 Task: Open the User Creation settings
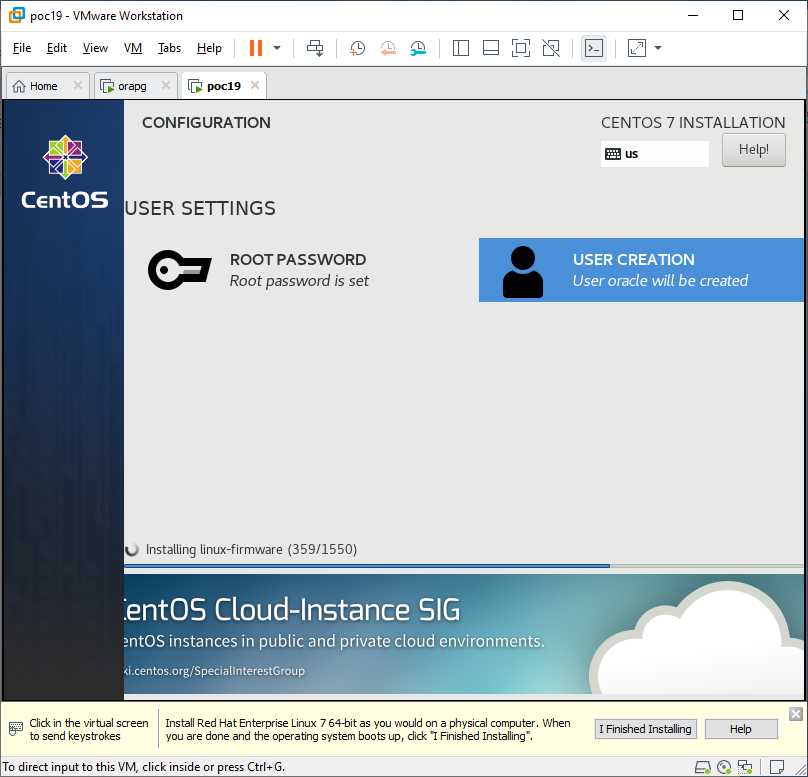[641, 270]
